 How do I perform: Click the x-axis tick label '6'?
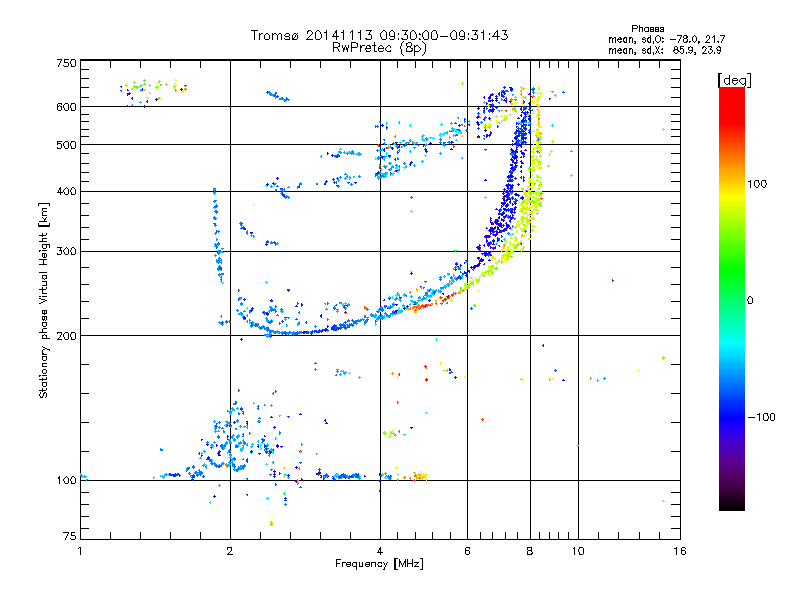[467, 551]
